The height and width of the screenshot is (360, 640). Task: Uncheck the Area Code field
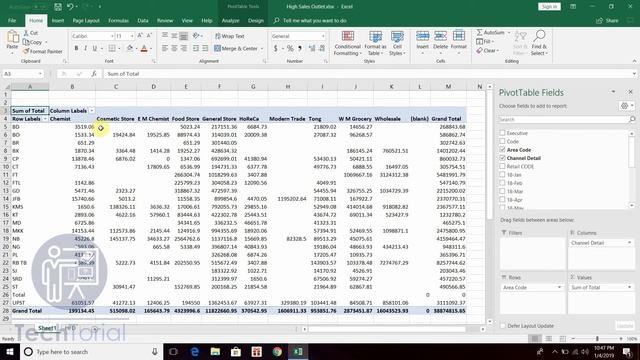502,149
